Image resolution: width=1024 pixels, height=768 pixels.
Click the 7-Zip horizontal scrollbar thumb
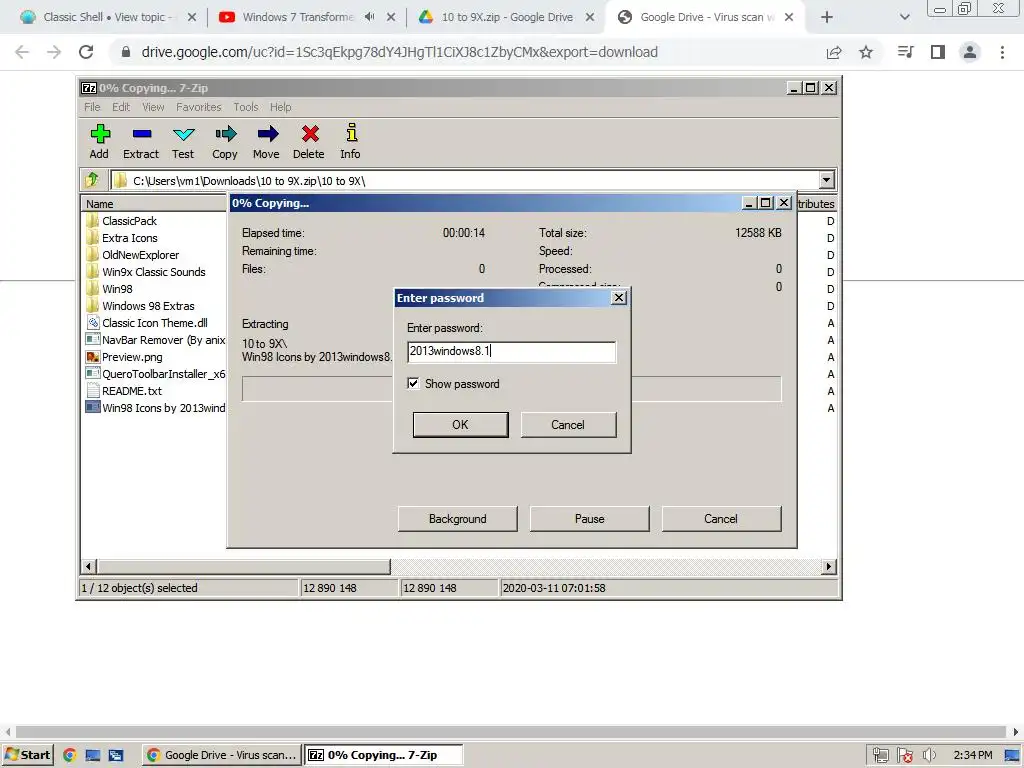(244, 566)
